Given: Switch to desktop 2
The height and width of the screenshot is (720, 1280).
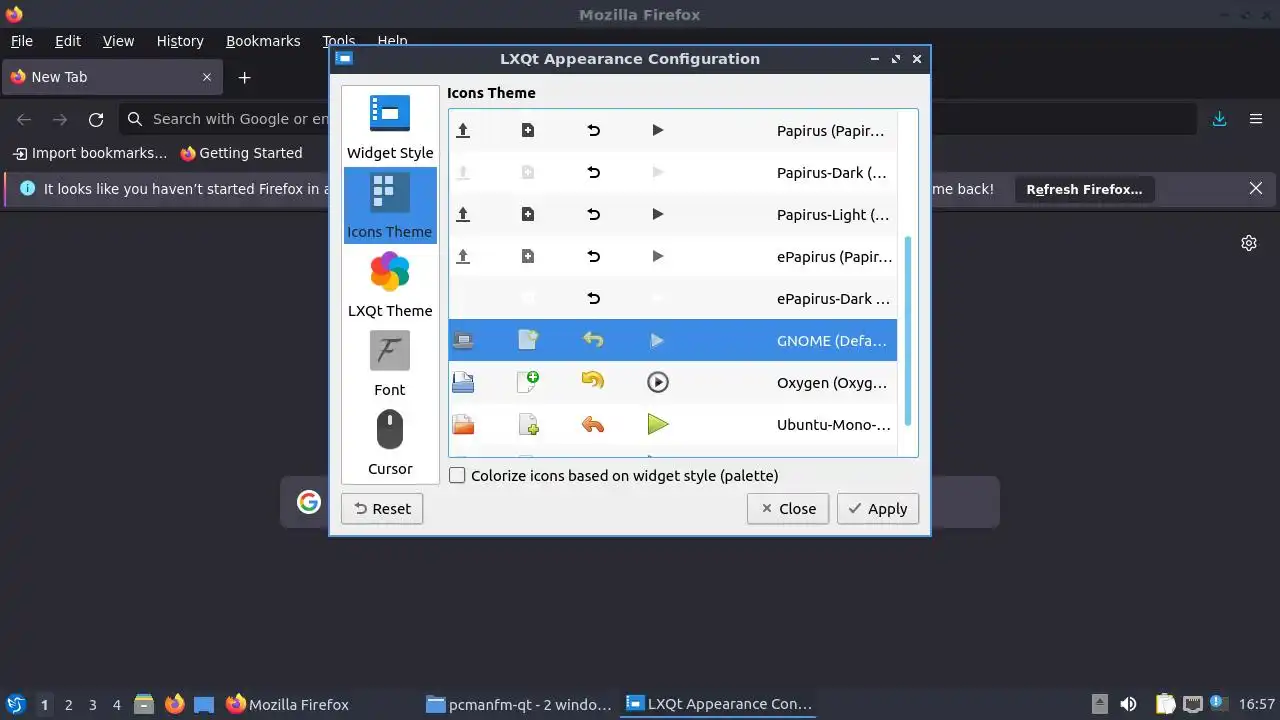Looking at the screenshot, I should 68,705.
